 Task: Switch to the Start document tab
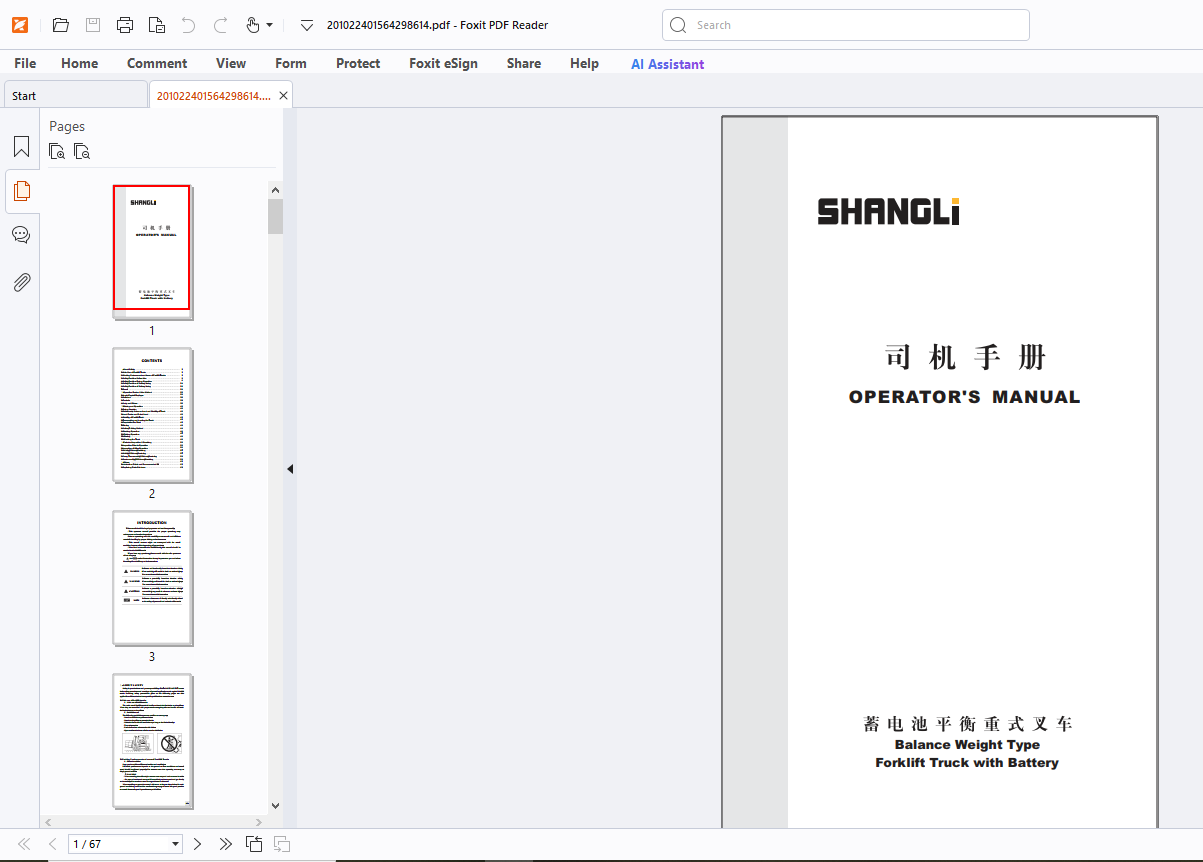click(76, 96)
